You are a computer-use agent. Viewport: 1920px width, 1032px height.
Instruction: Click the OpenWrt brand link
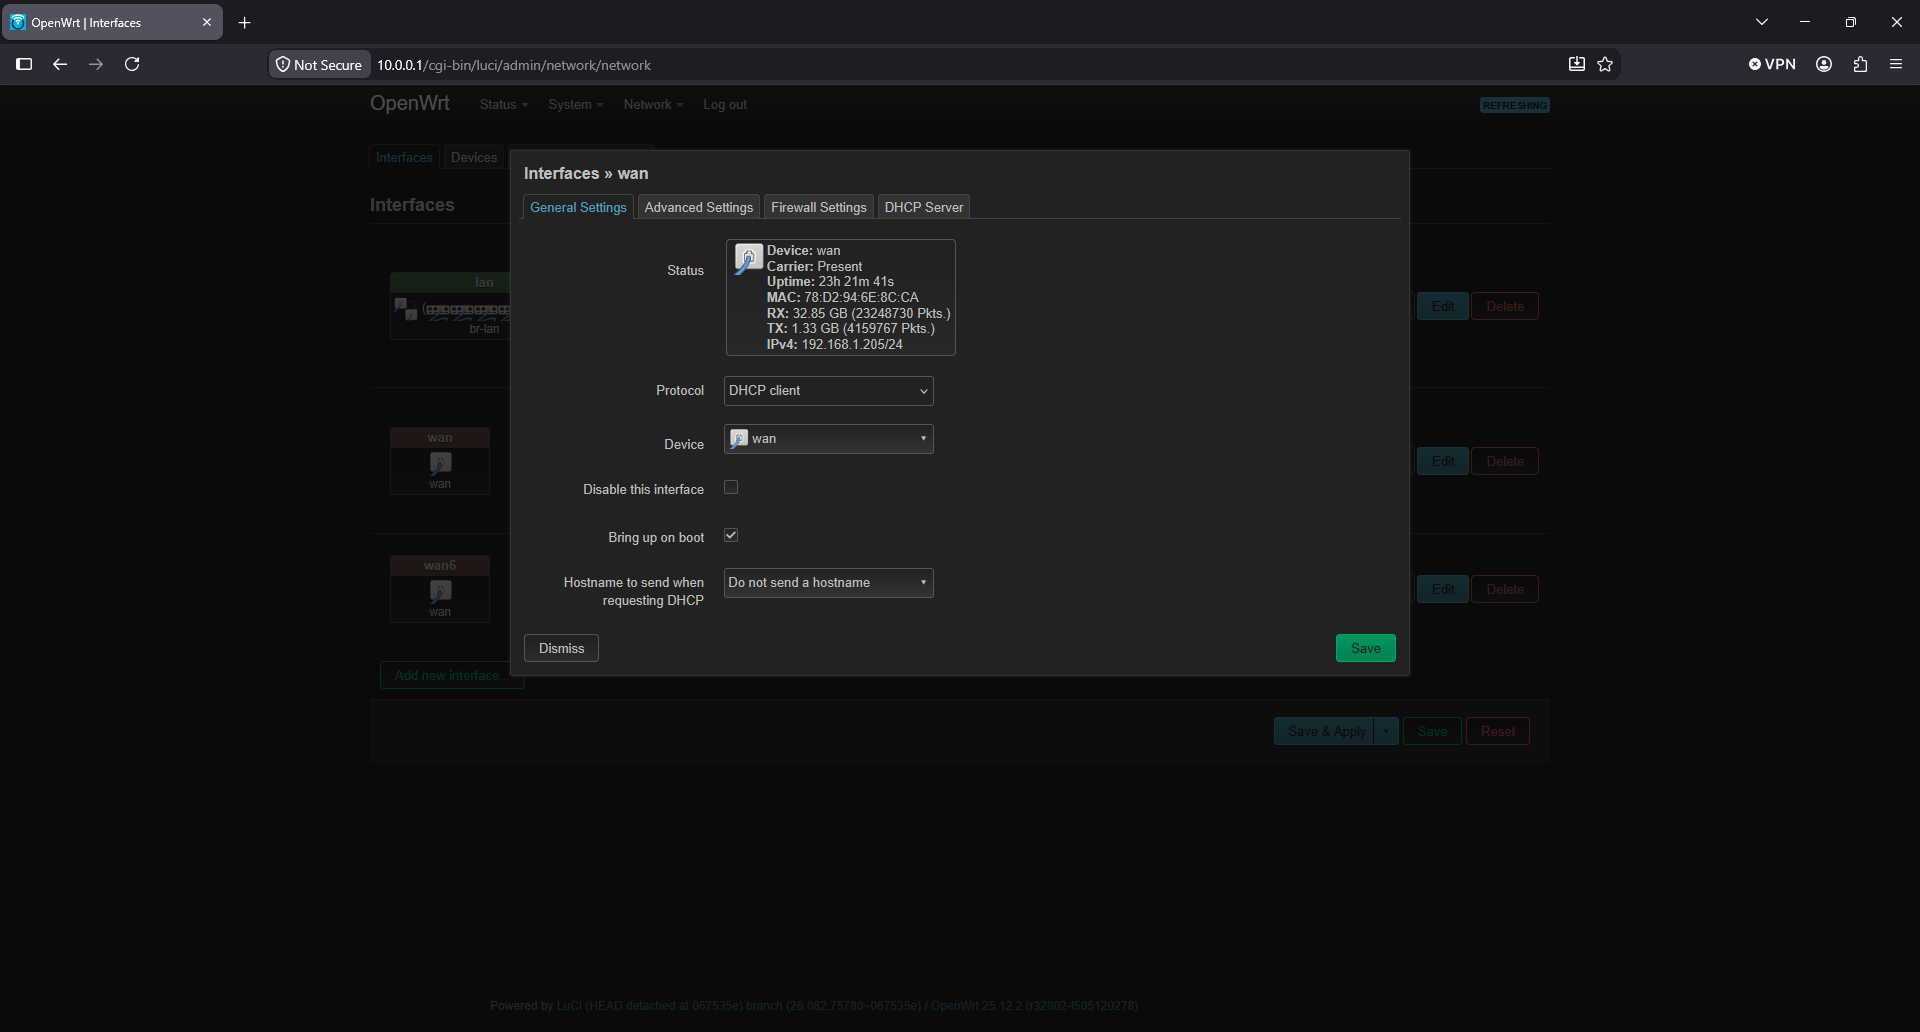coord(410,103)
